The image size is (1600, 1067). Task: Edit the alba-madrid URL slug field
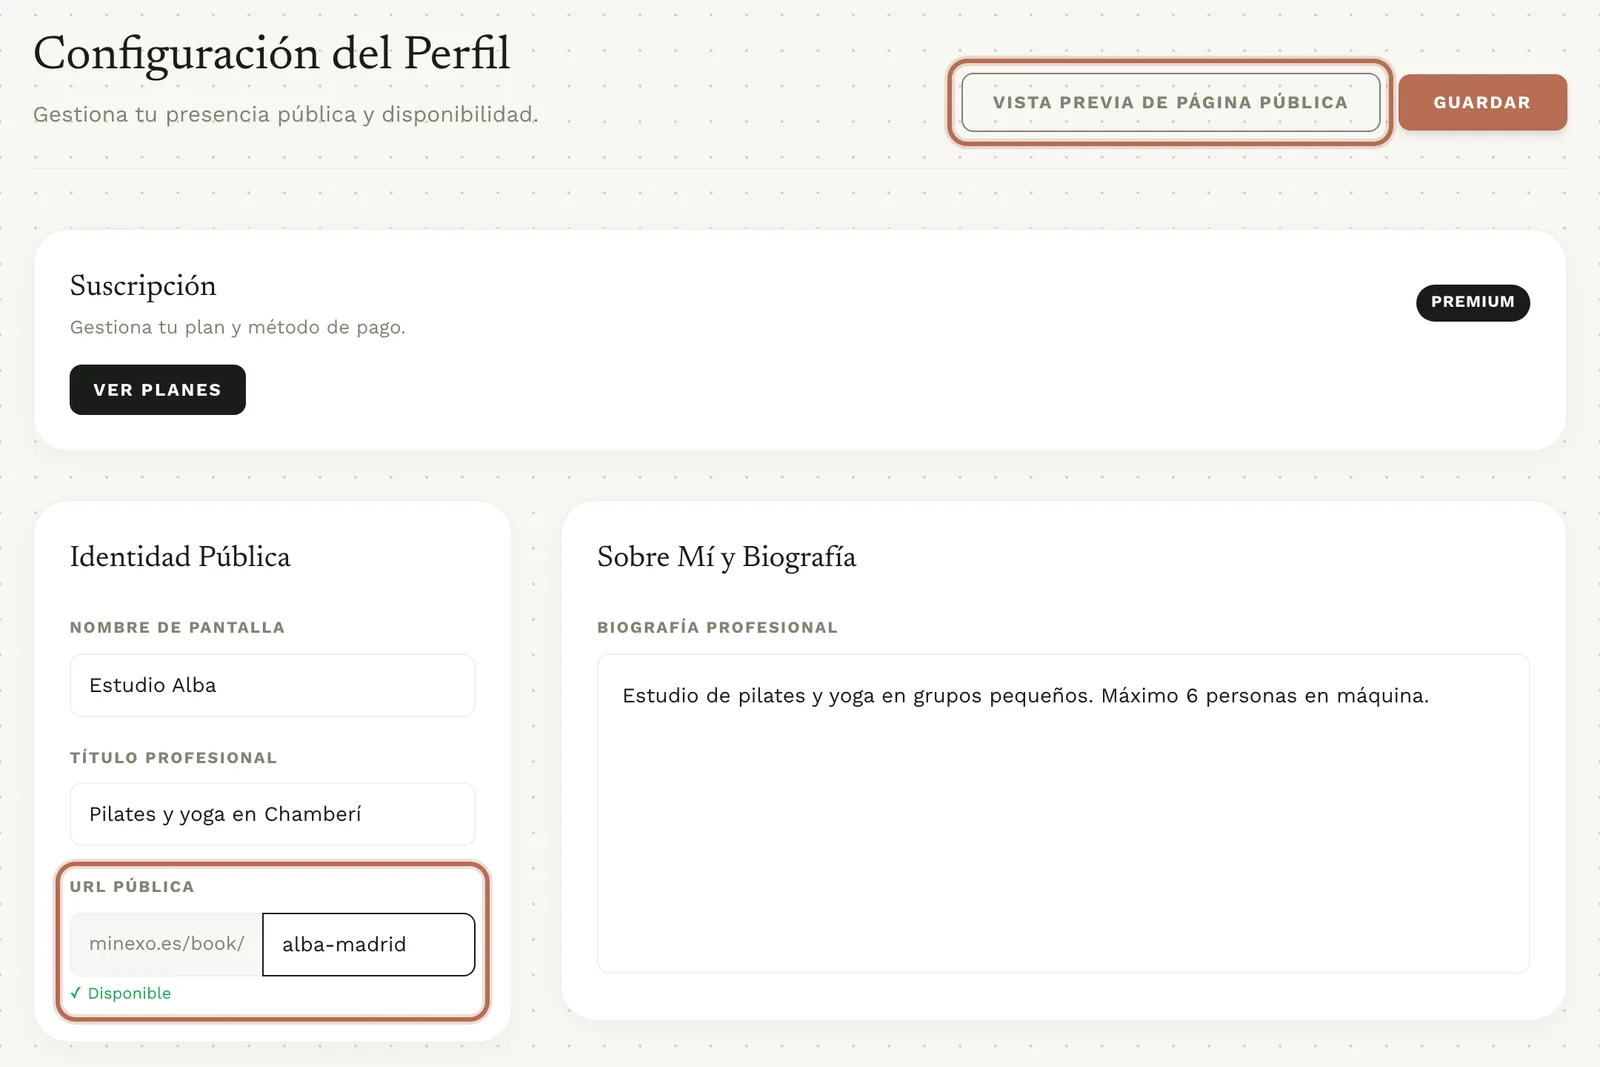[368, 944]
